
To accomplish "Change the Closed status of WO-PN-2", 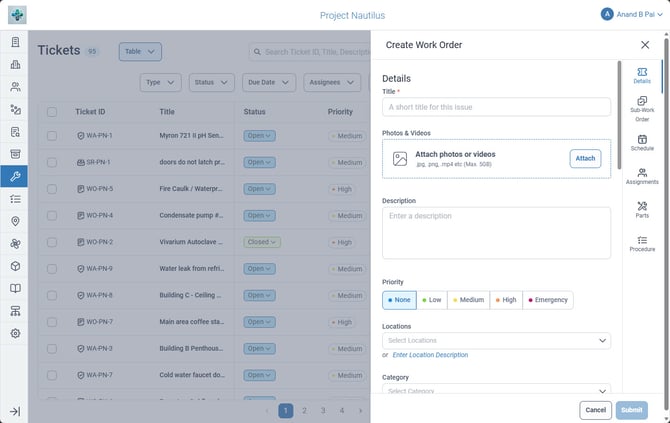I will (262, 242).
